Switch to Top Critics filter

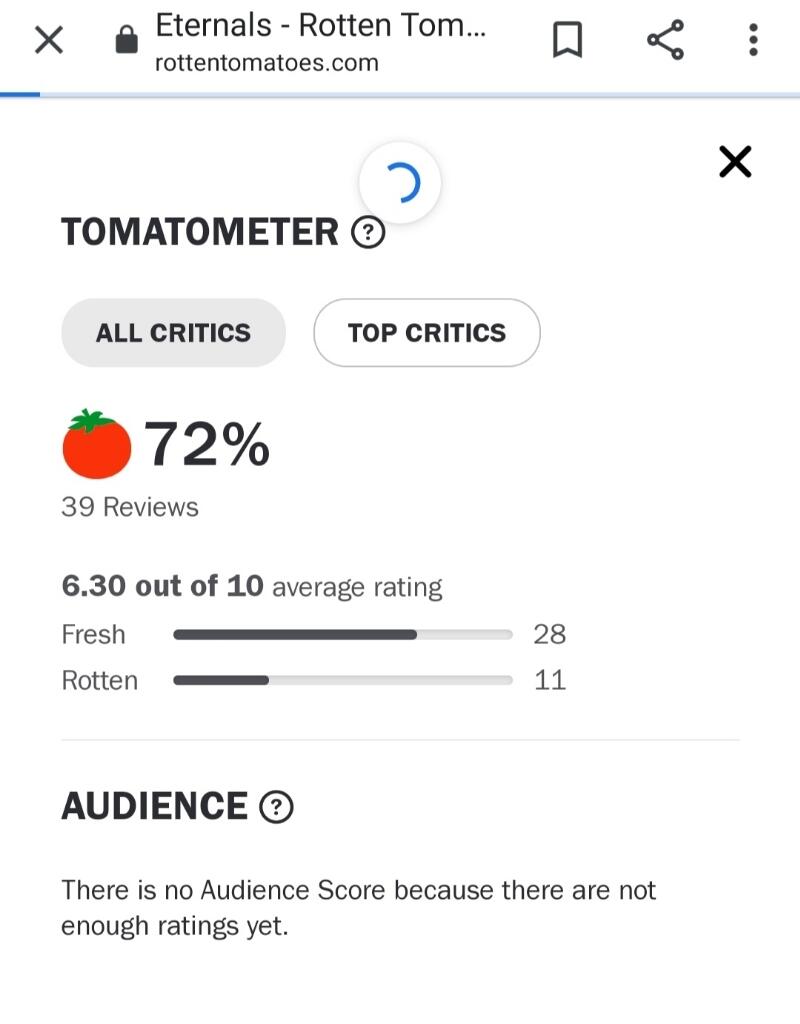coord(427,333)
